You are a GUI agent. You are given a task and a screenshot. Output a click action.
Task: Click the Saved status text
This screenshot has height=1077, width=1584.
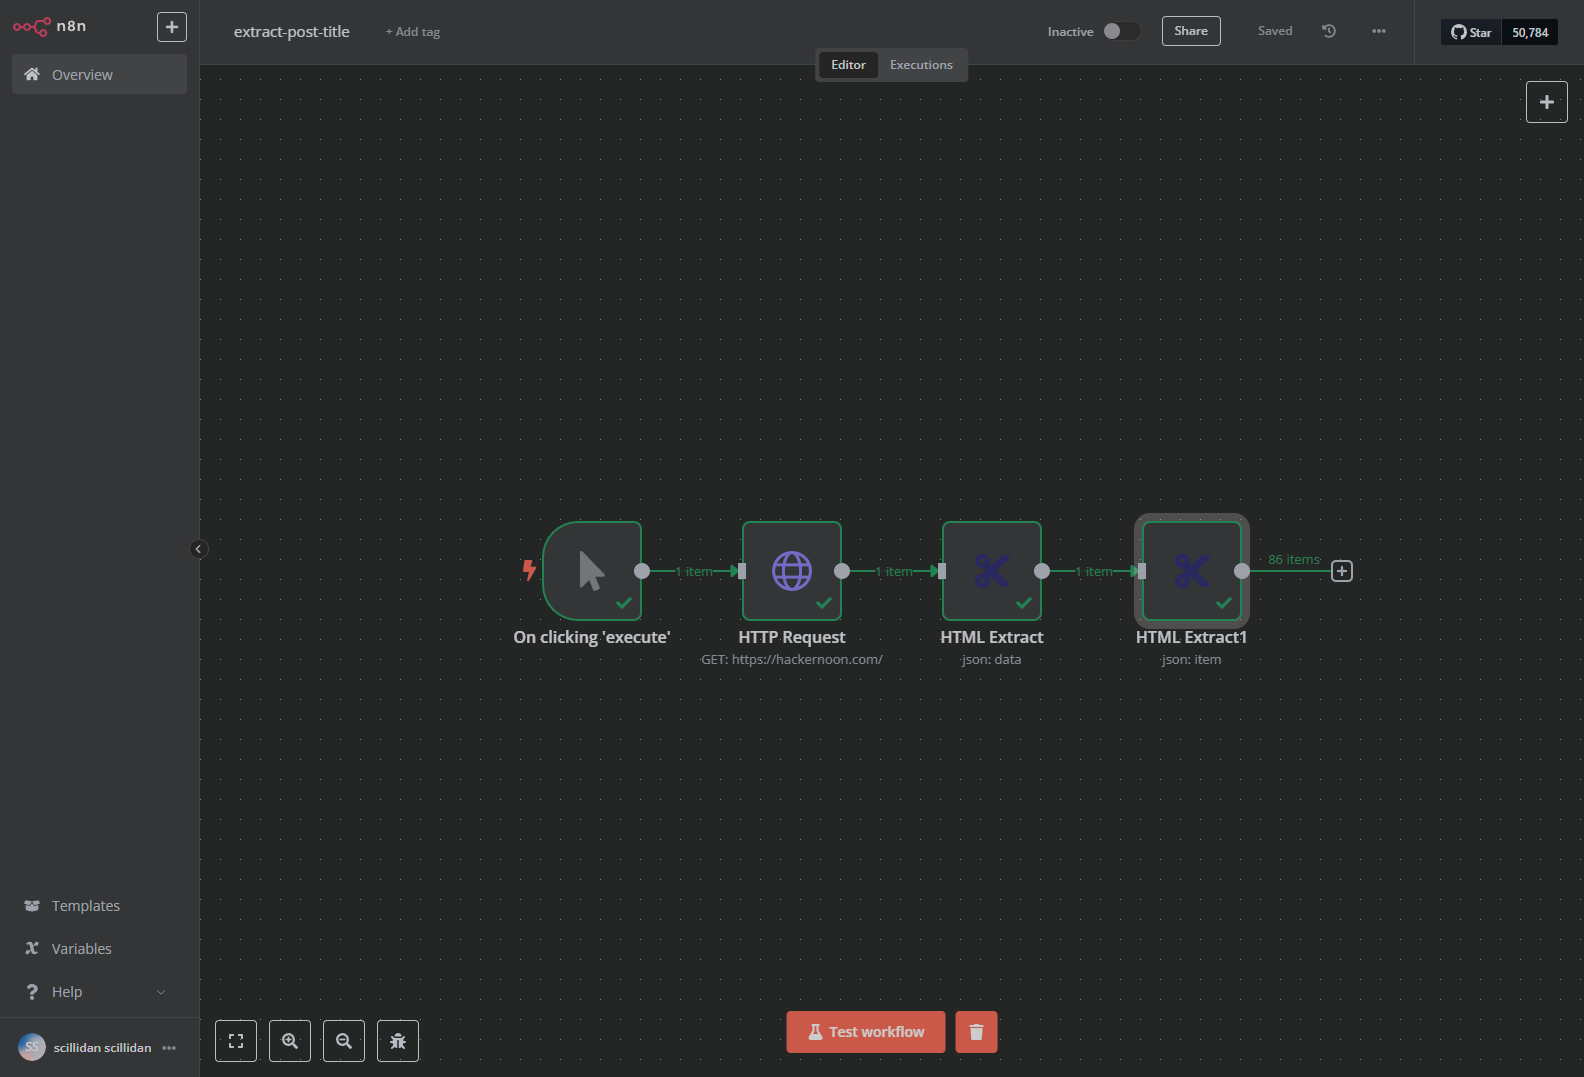click(1275, 31)
